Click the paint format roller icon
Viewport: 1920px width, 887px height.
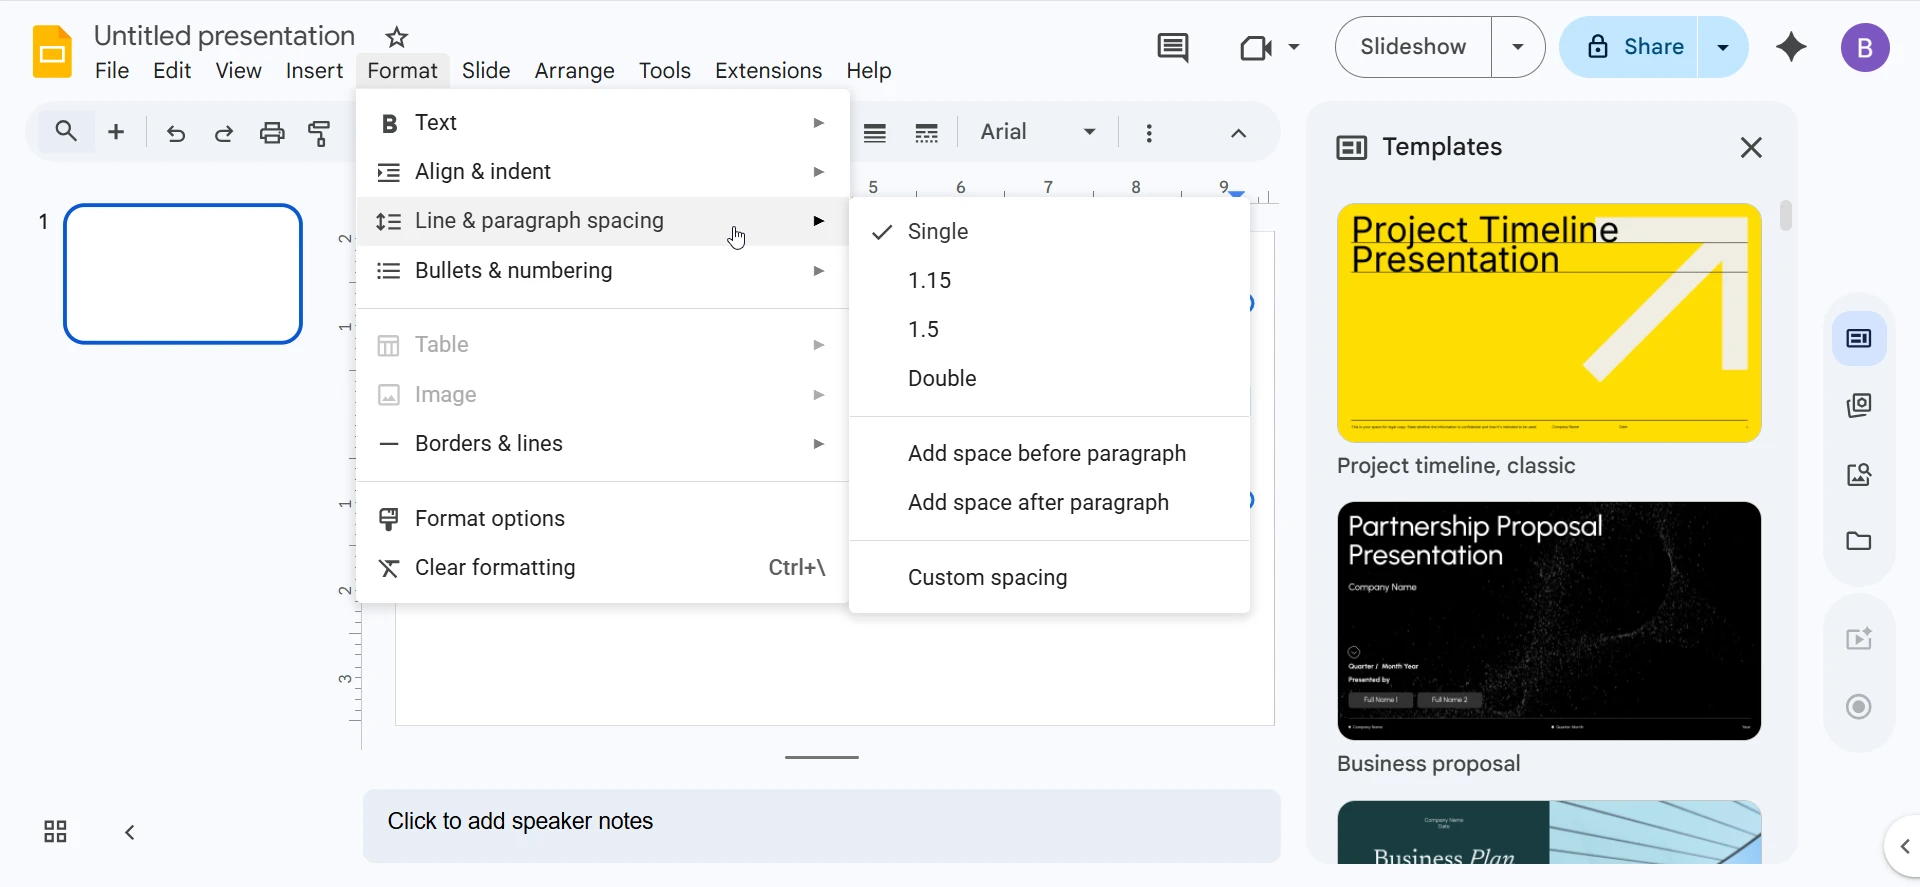tap(320, 133)
